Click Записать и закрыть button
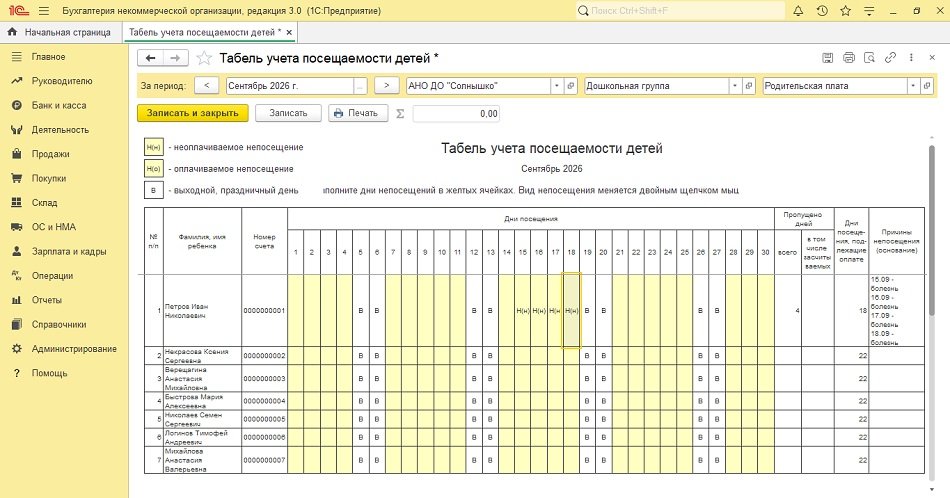Screen dimensions: 950x498 (193, 113)
